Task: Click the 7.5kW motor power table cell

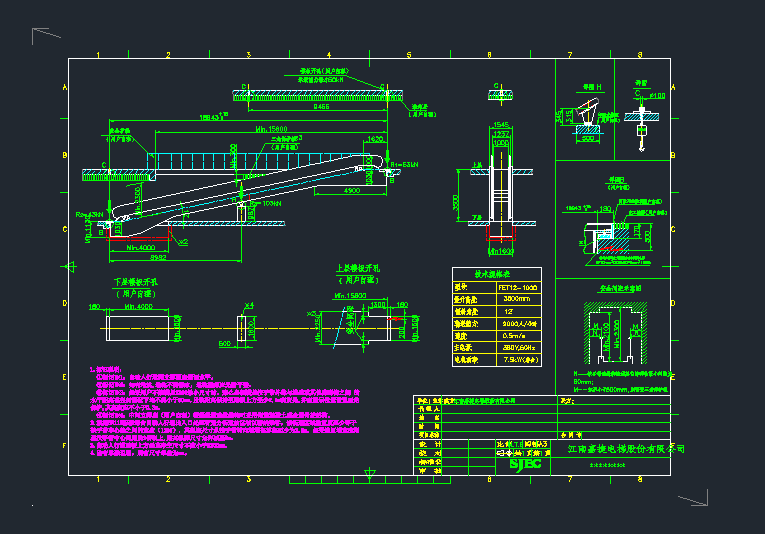Action: [519, 357]
